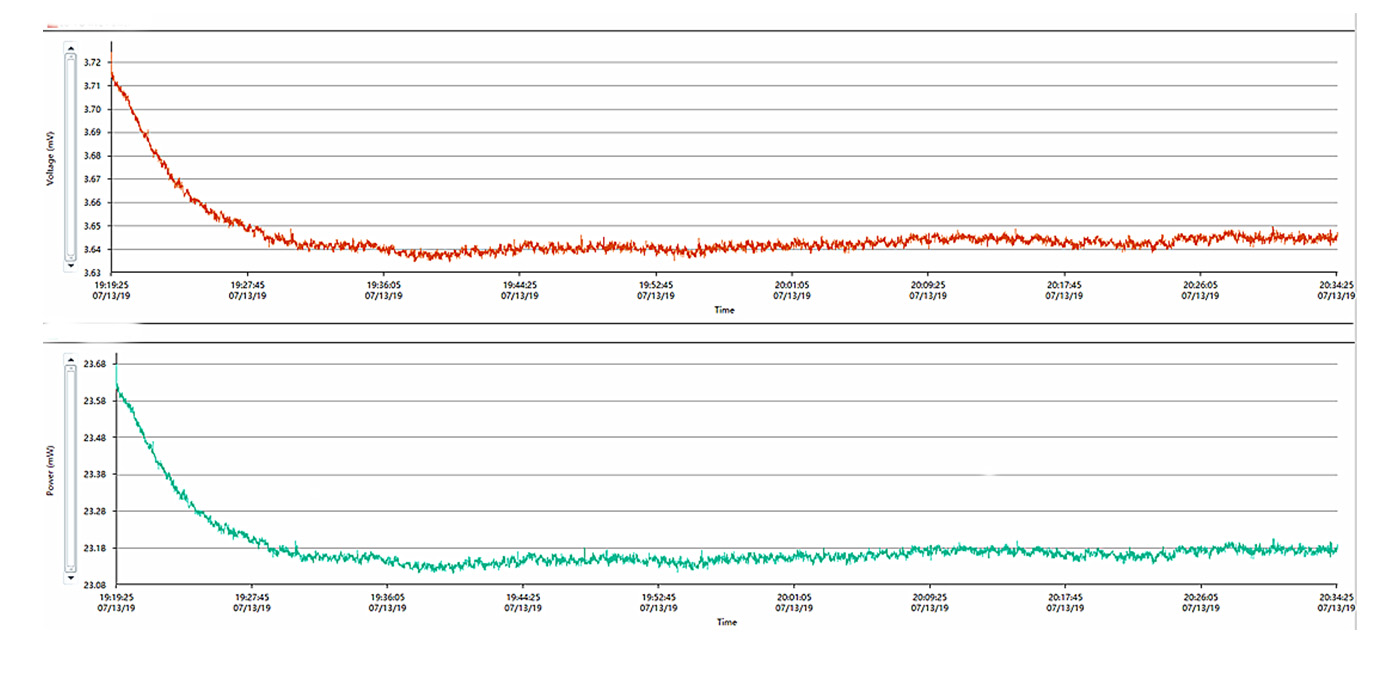
Task: Click the 23.68 label on Power axis
Action: (95, 365)
